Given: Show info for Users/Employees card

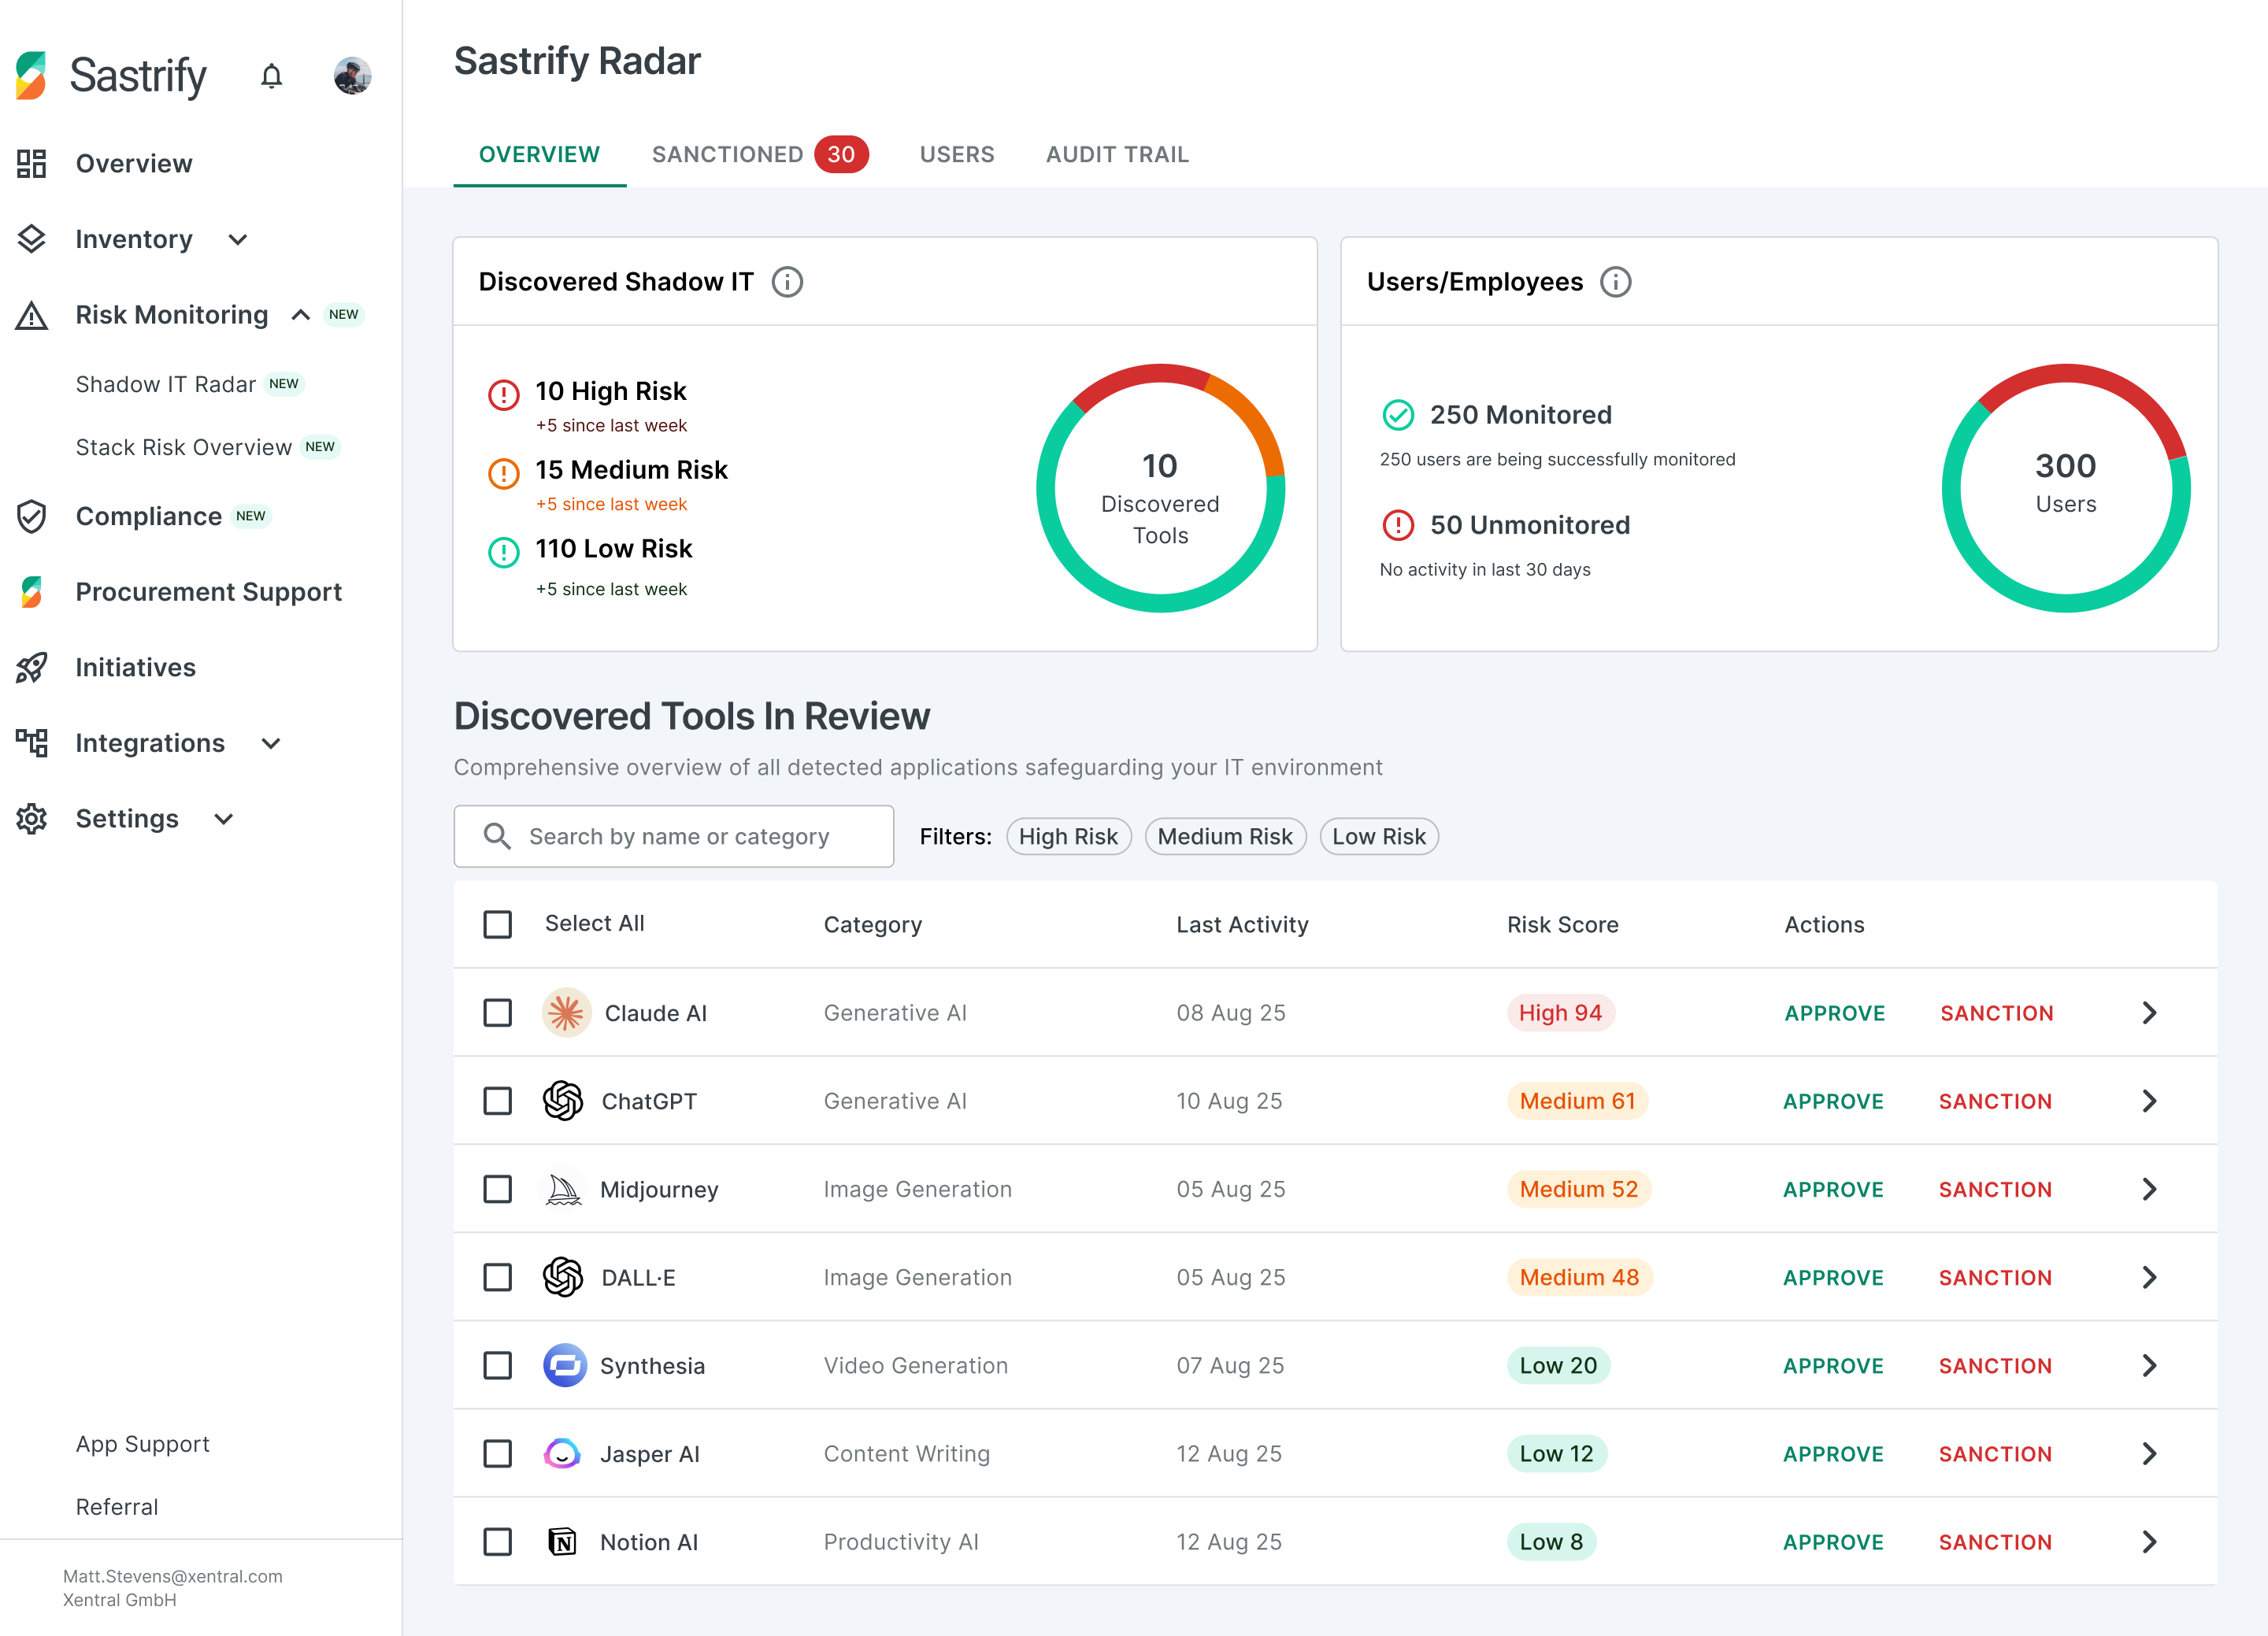Looking at the screenshot, I should pyautogui.click(x=1616, y=282).
